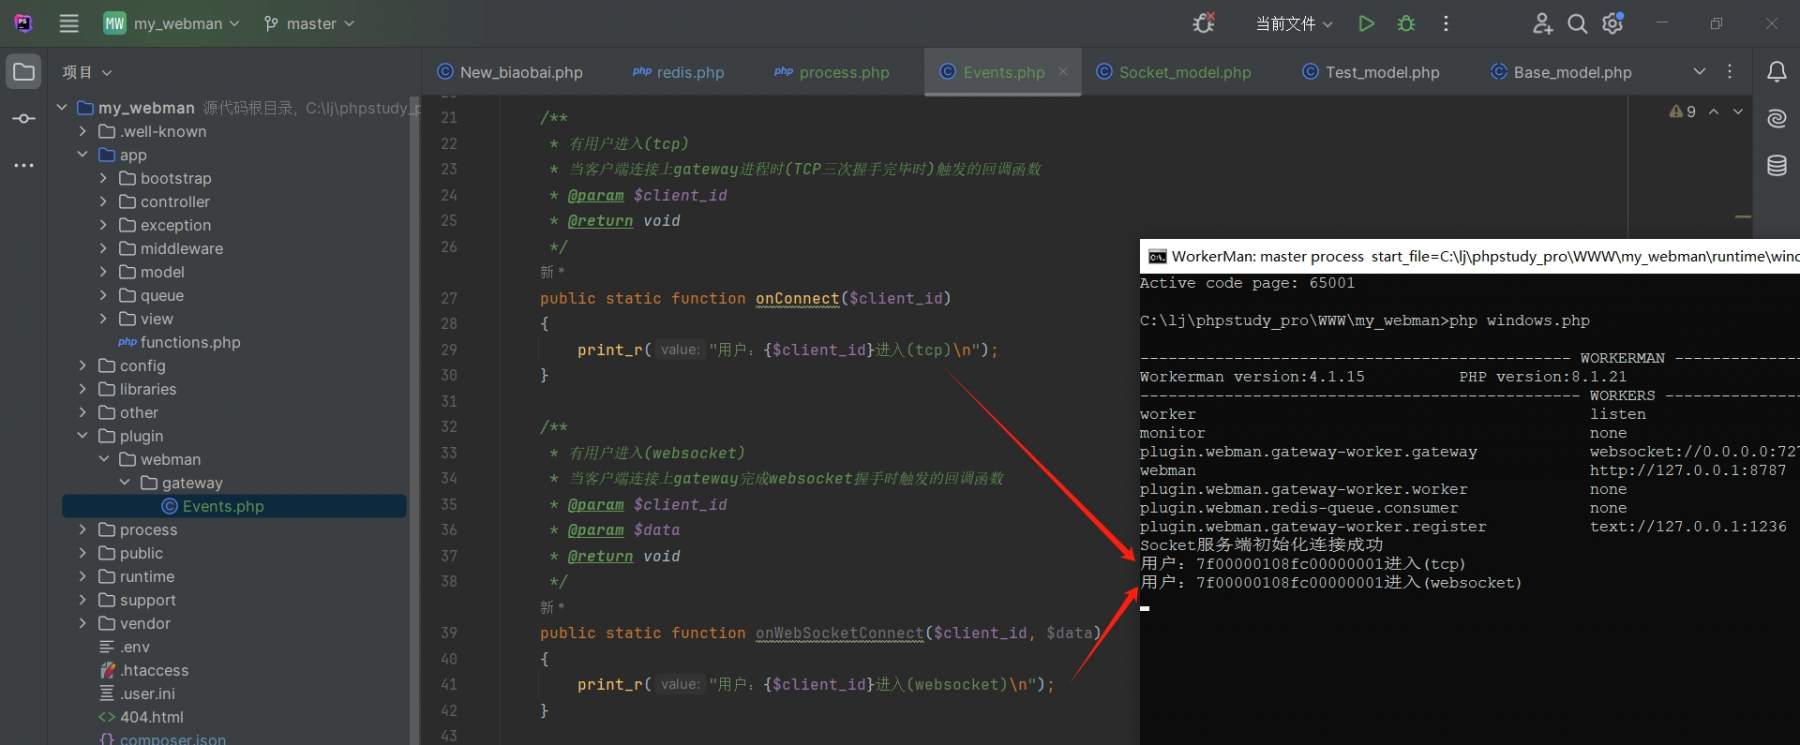Toggle the Project tool window folder icon
The width and height of the screenshot is (1800, 745).
point(24,72)
